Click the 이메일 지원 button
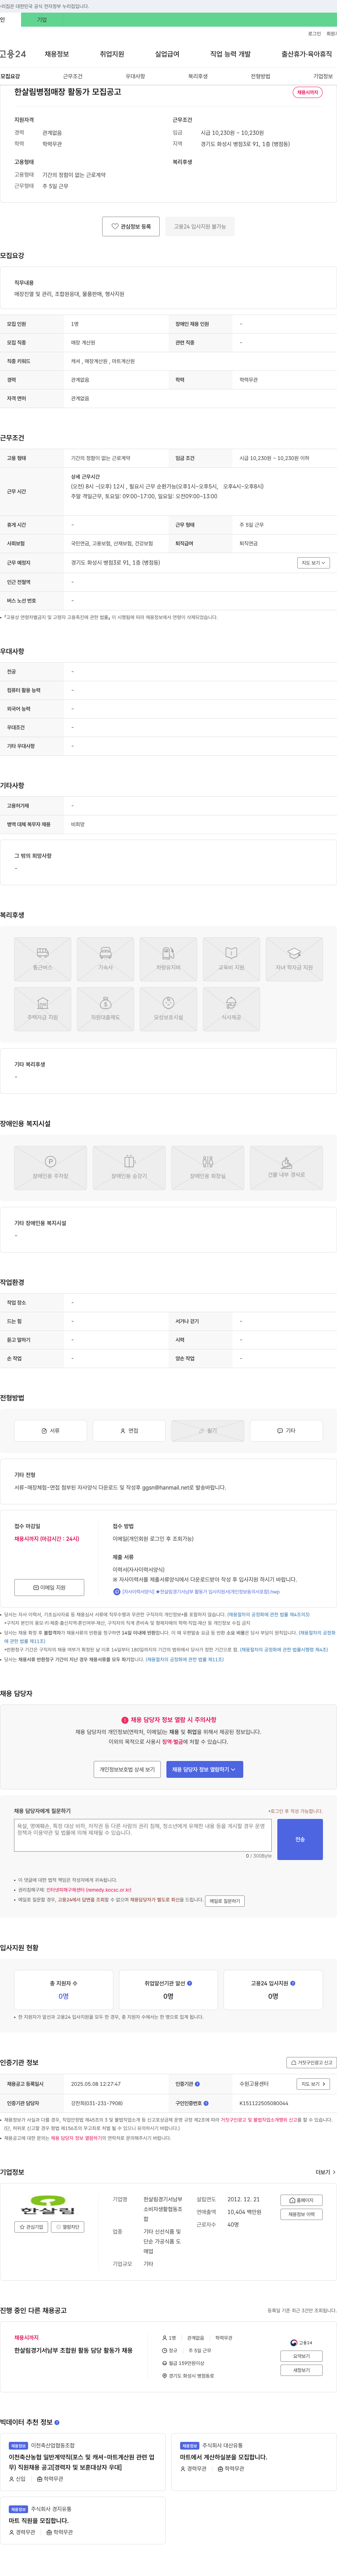This screenshot has width=337, height=2576. (x=49, y=1587)
